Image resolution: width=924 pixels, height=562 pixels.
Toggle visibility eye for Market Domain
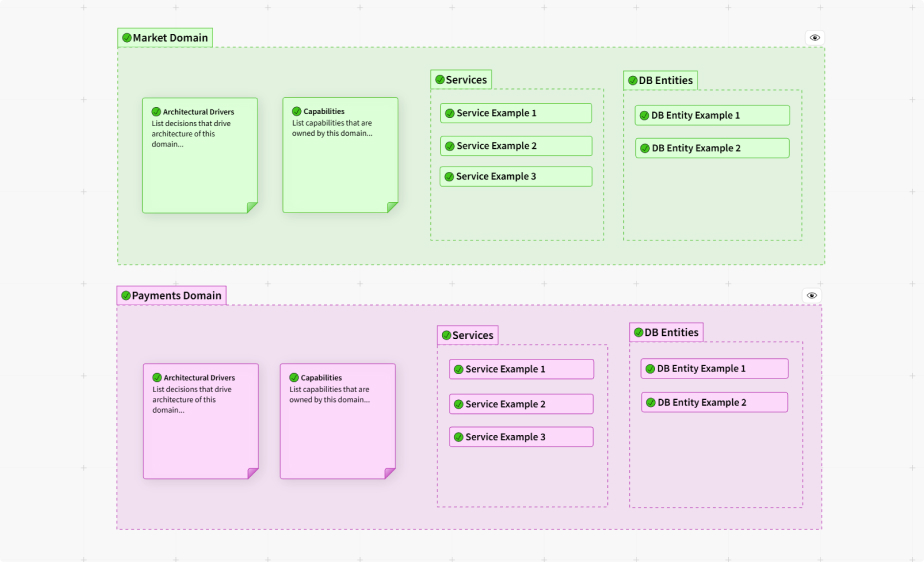click(815, 38)
